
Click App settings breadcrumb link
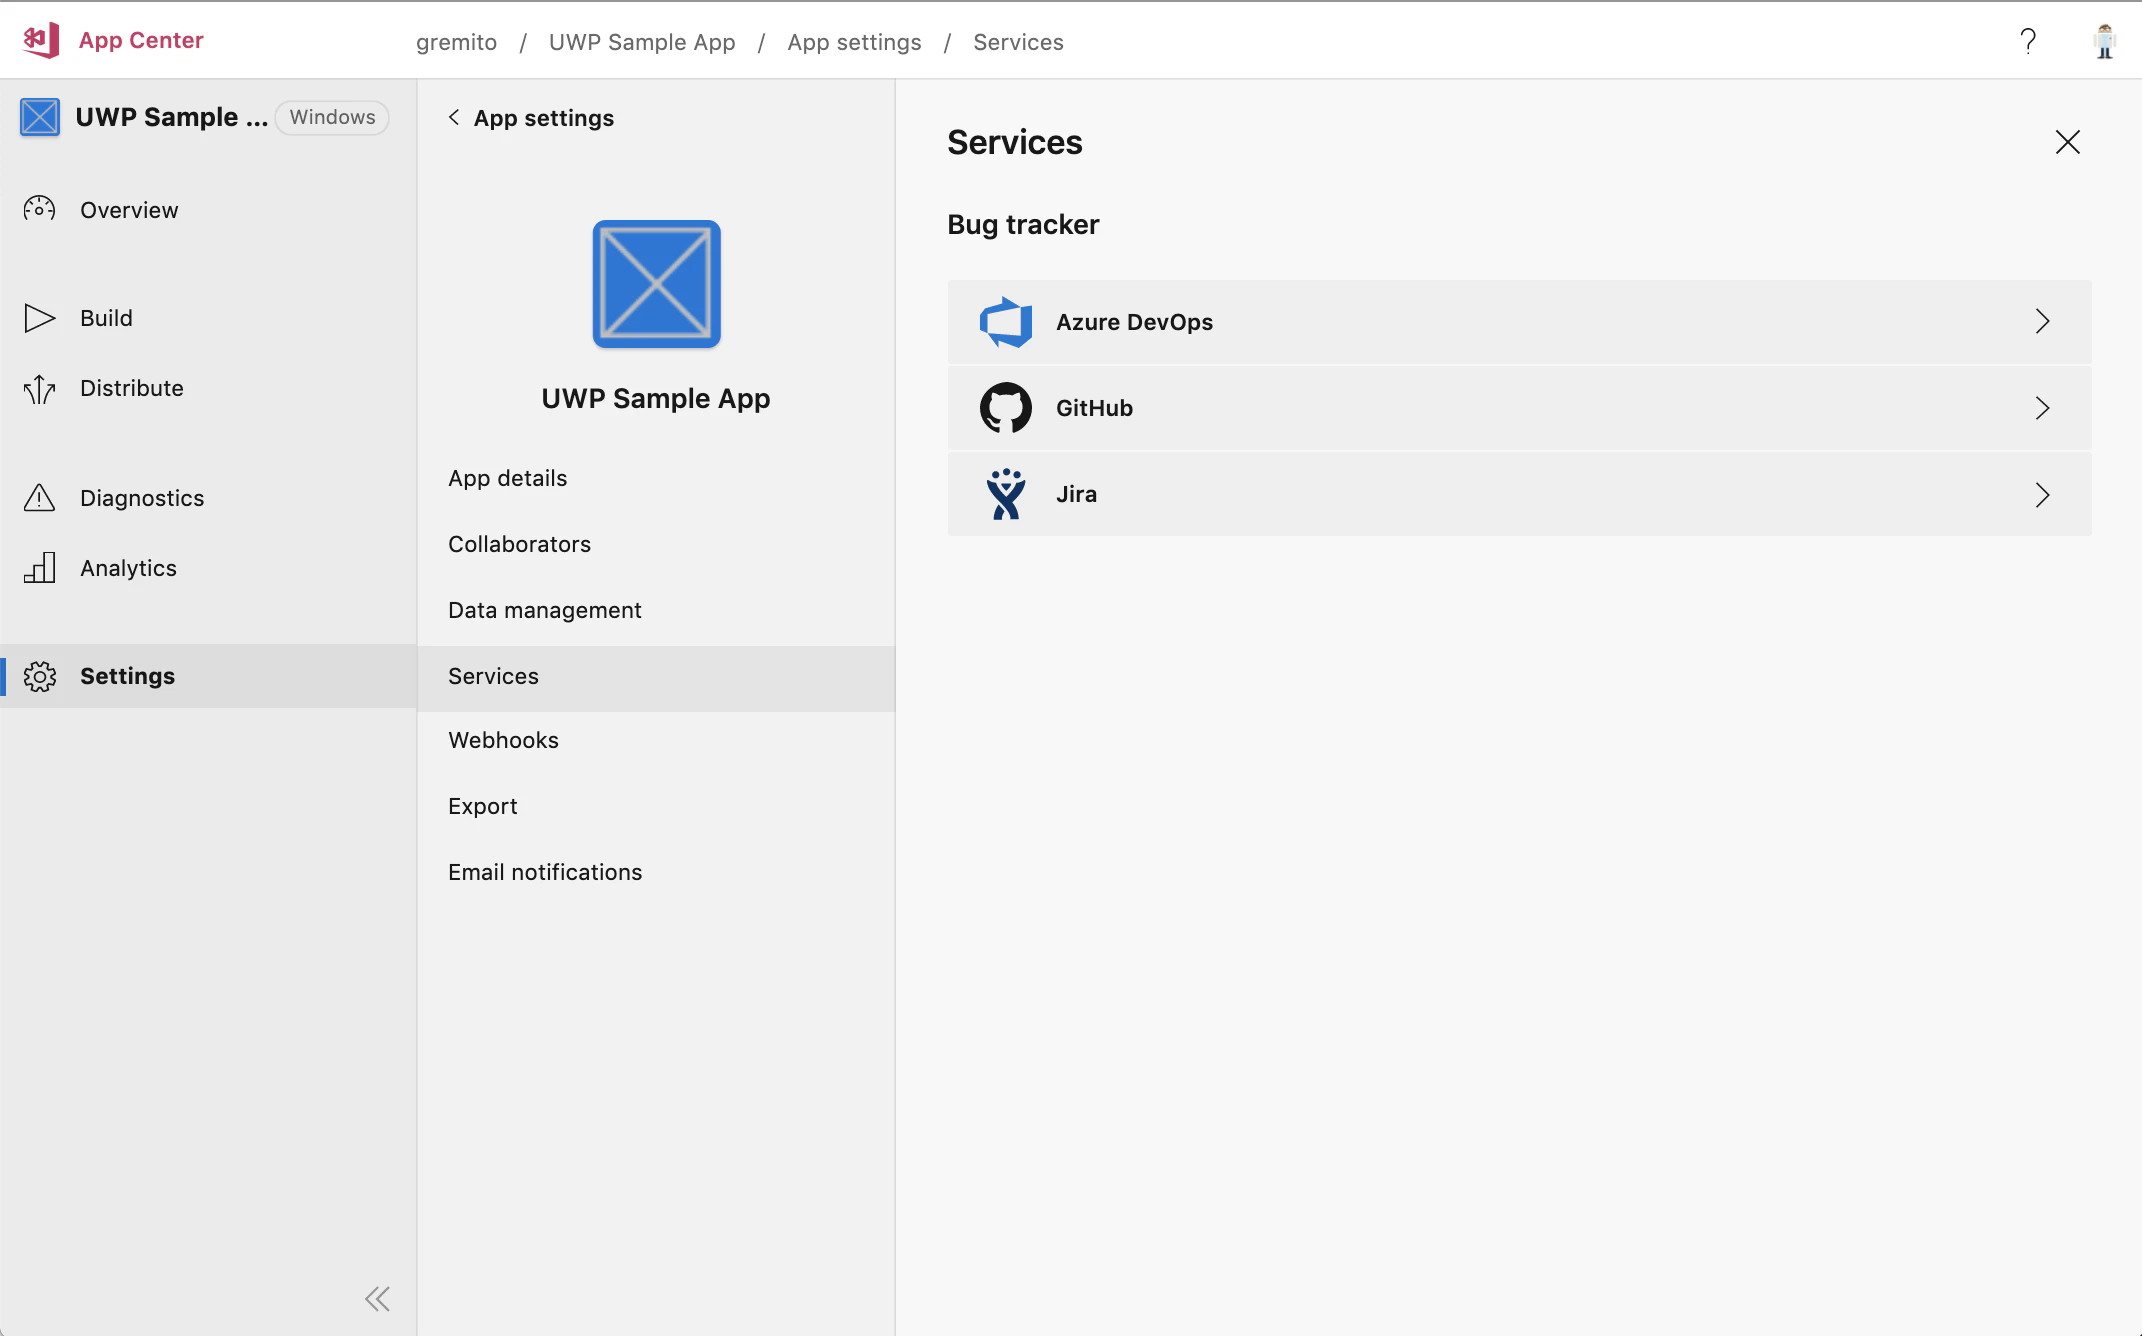coord(854,42)
